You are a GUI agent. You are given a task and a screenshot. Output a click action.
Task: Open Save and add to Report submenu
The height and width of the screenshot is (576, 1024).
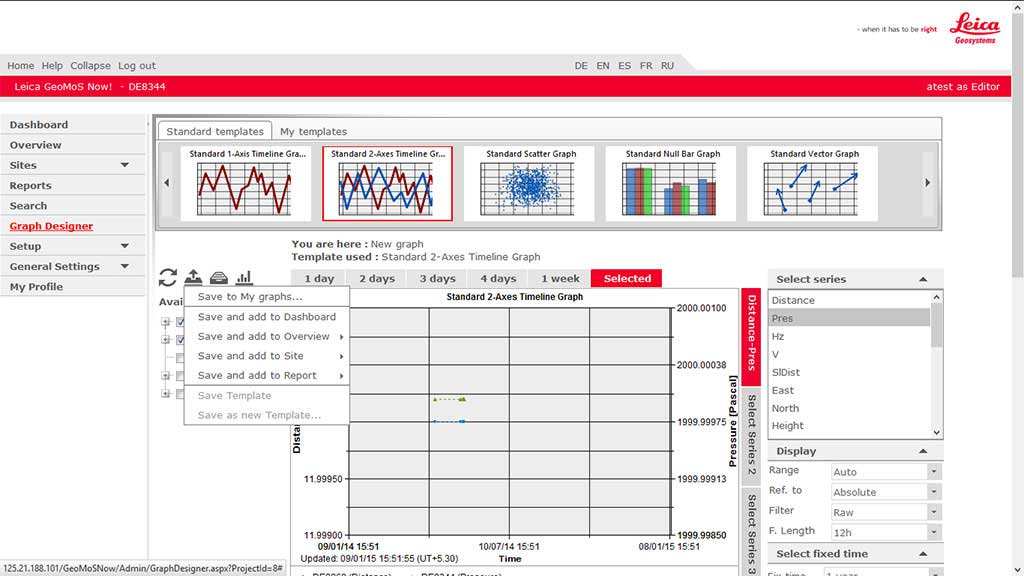pyautogui.click(x=266, y=376)
